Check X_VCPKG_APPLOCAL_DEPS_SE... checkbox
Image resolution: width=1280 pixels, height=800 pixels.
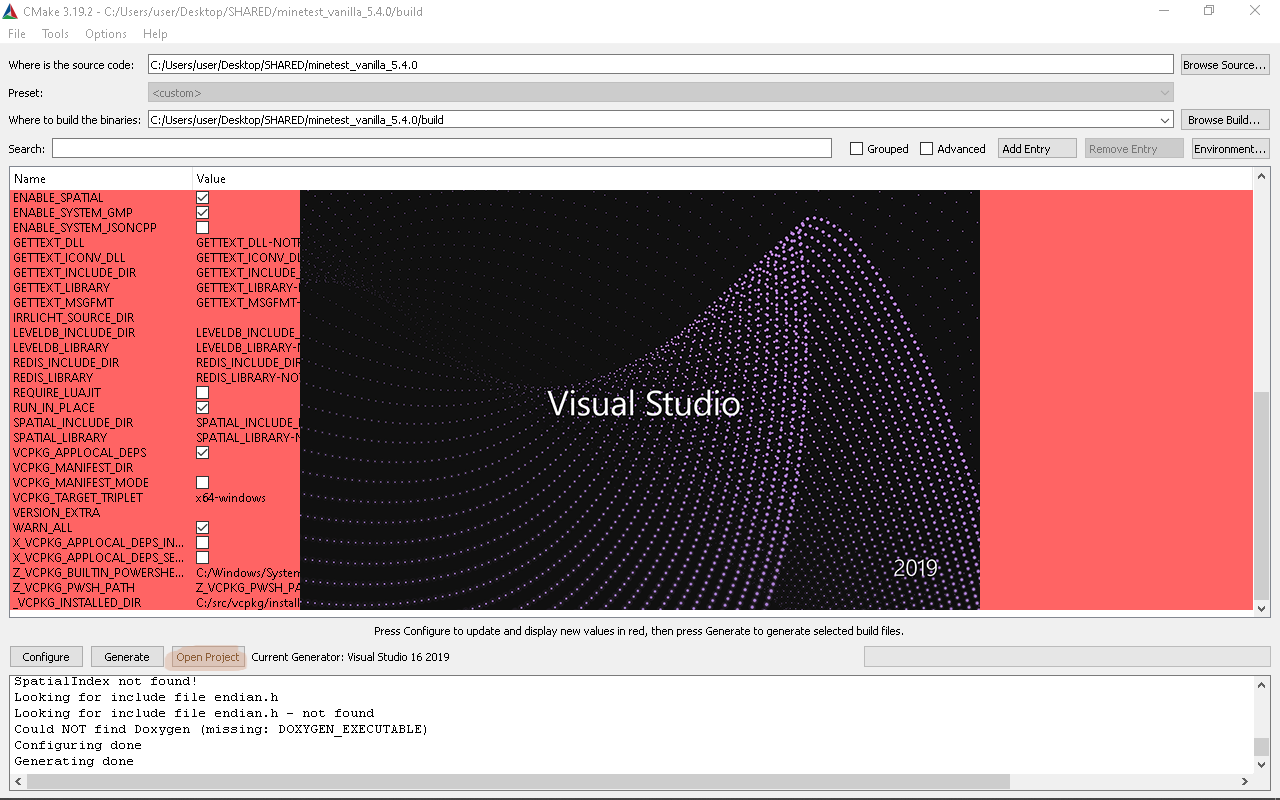click(202, 558)
